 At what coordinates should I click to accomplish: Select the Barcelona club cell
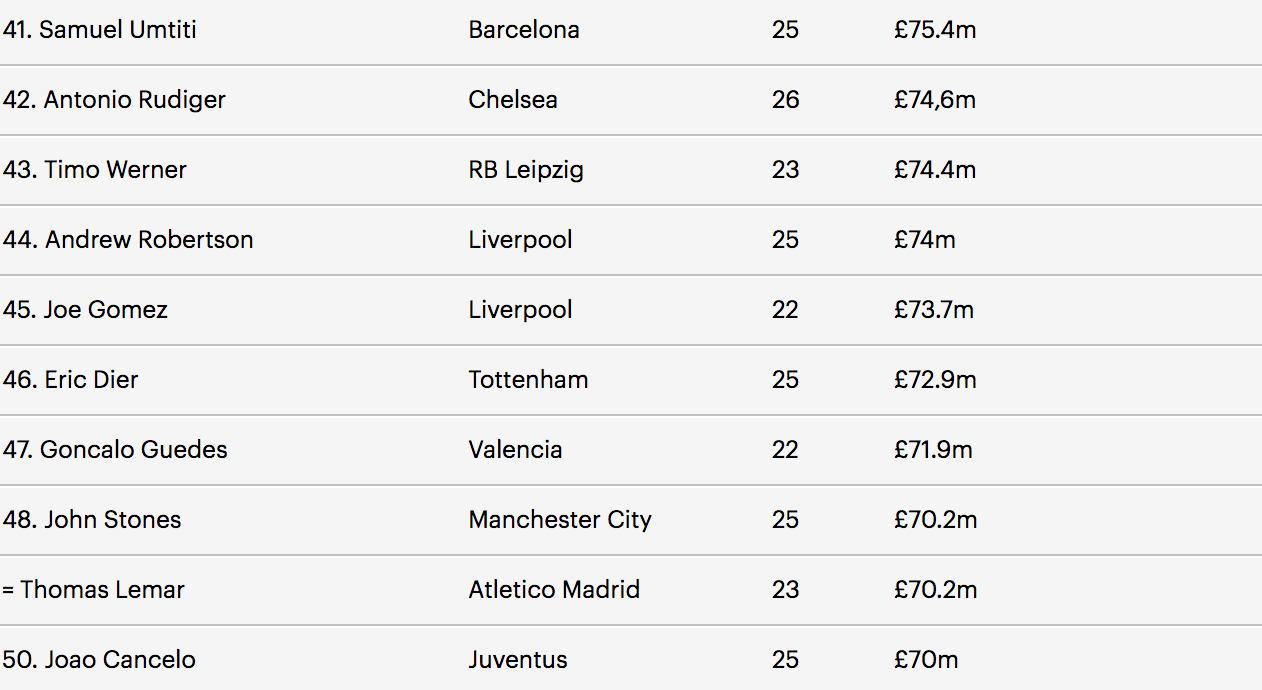coord(524,30)
